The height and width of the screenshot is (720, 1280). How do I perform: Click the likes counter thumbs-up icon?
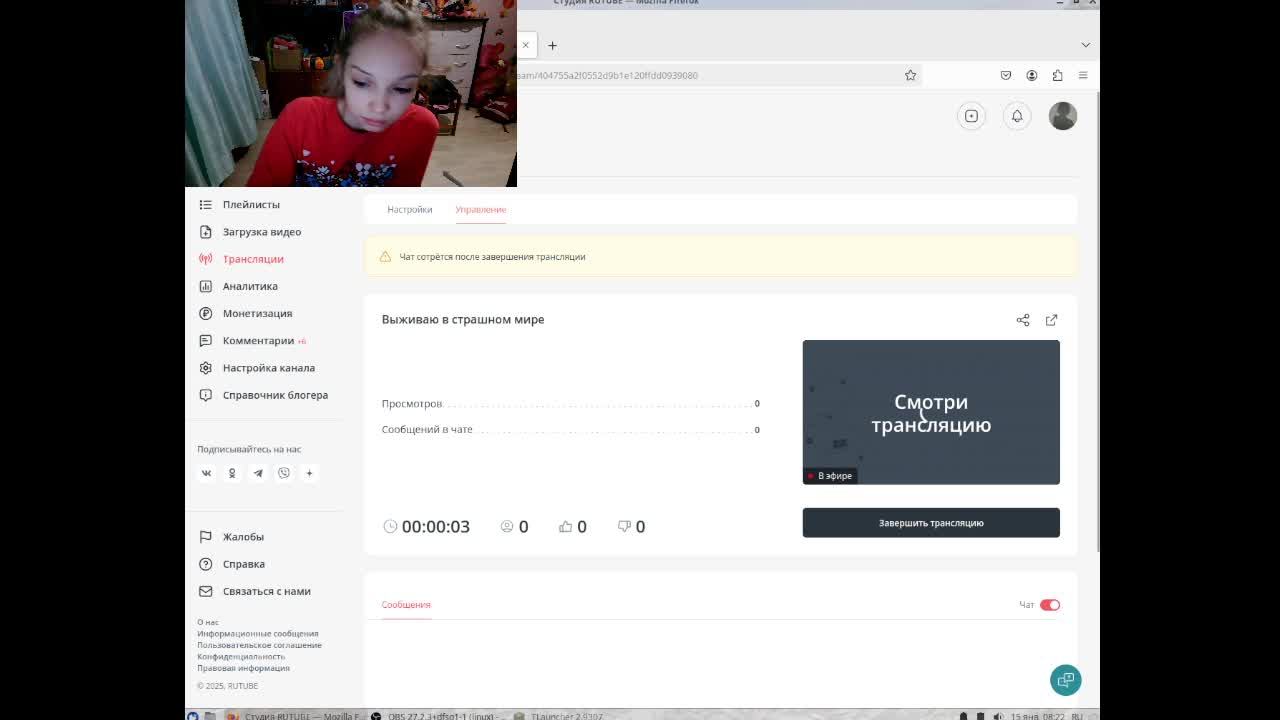565,526
